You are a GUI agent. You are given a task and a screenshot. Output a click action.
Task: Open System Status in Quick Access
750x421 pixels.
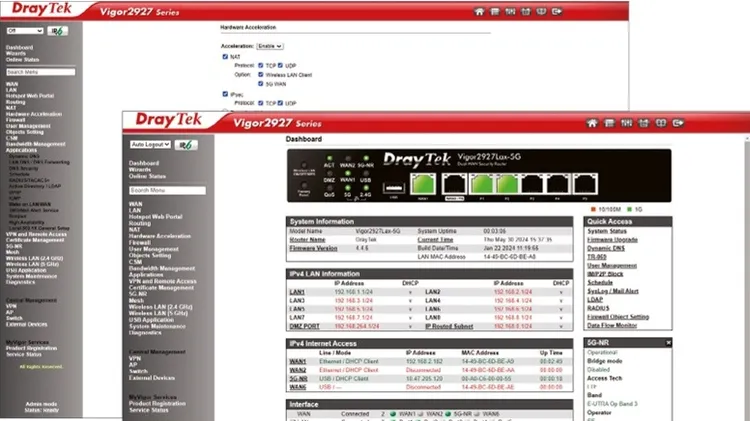click(607, 231)
